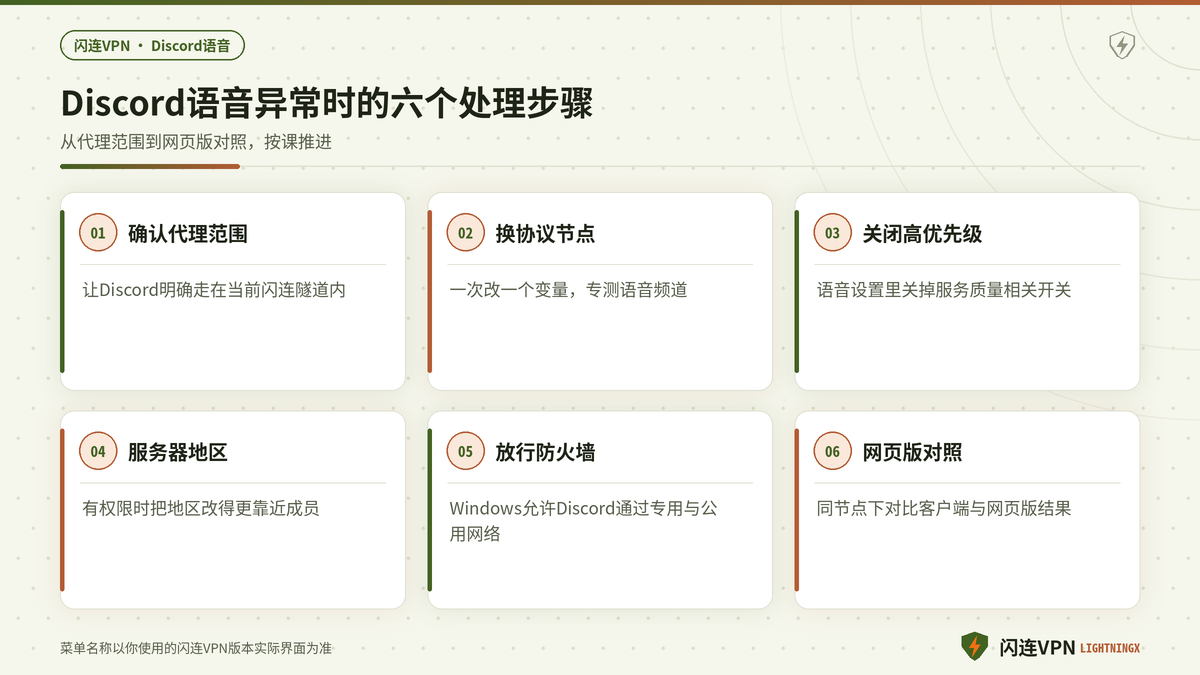The image size is (1200, 675).
Task: Click the lightning shield icon at top right
Action: click(x=1122, y=45)
